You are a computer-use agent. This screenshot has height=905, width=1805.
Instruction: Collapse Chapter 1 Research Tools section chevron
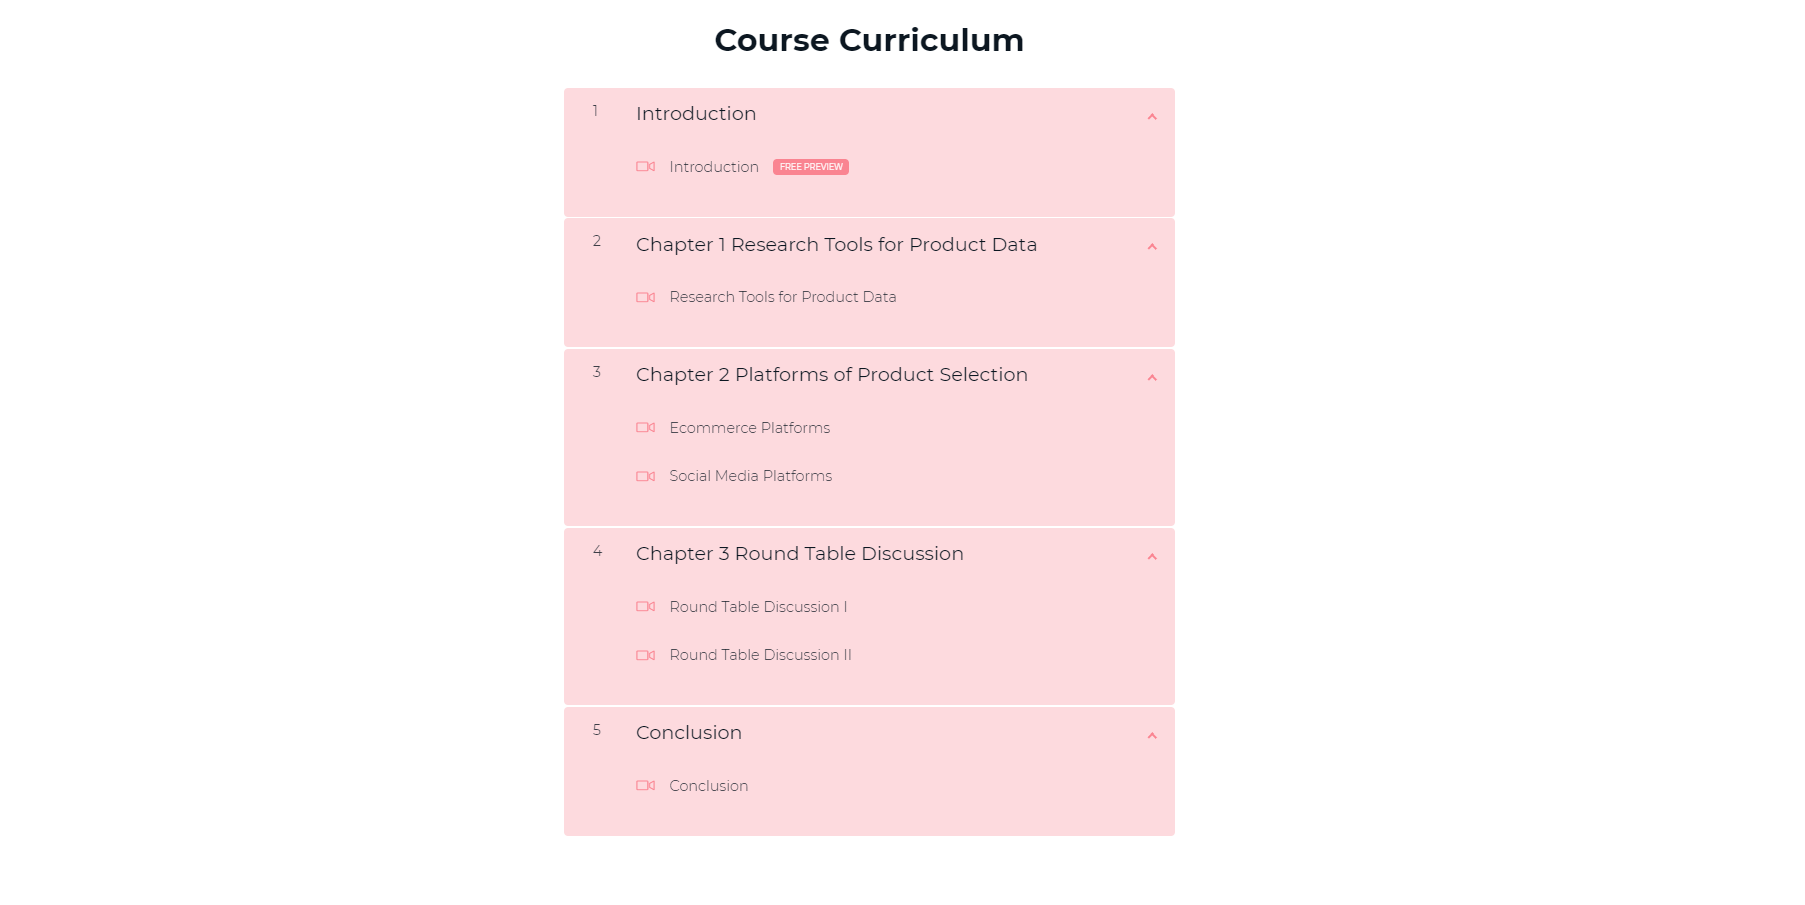[x=1152, y=247]
